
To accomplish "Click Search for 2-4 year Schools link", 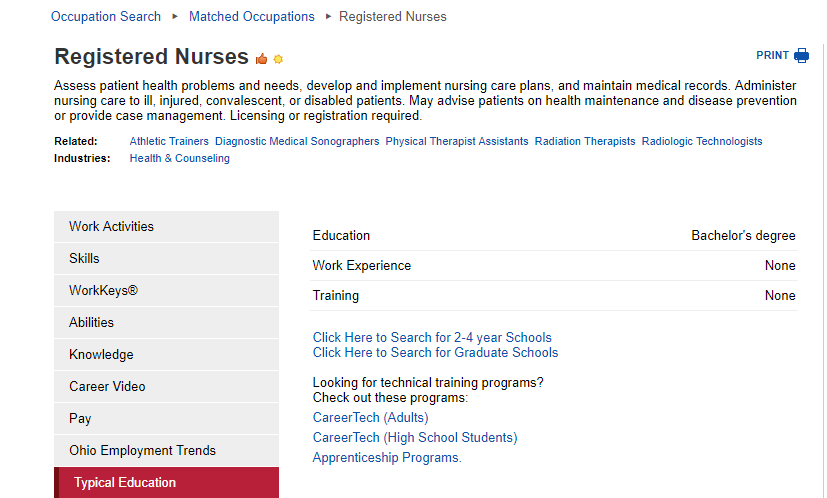I will click(432, 337).
